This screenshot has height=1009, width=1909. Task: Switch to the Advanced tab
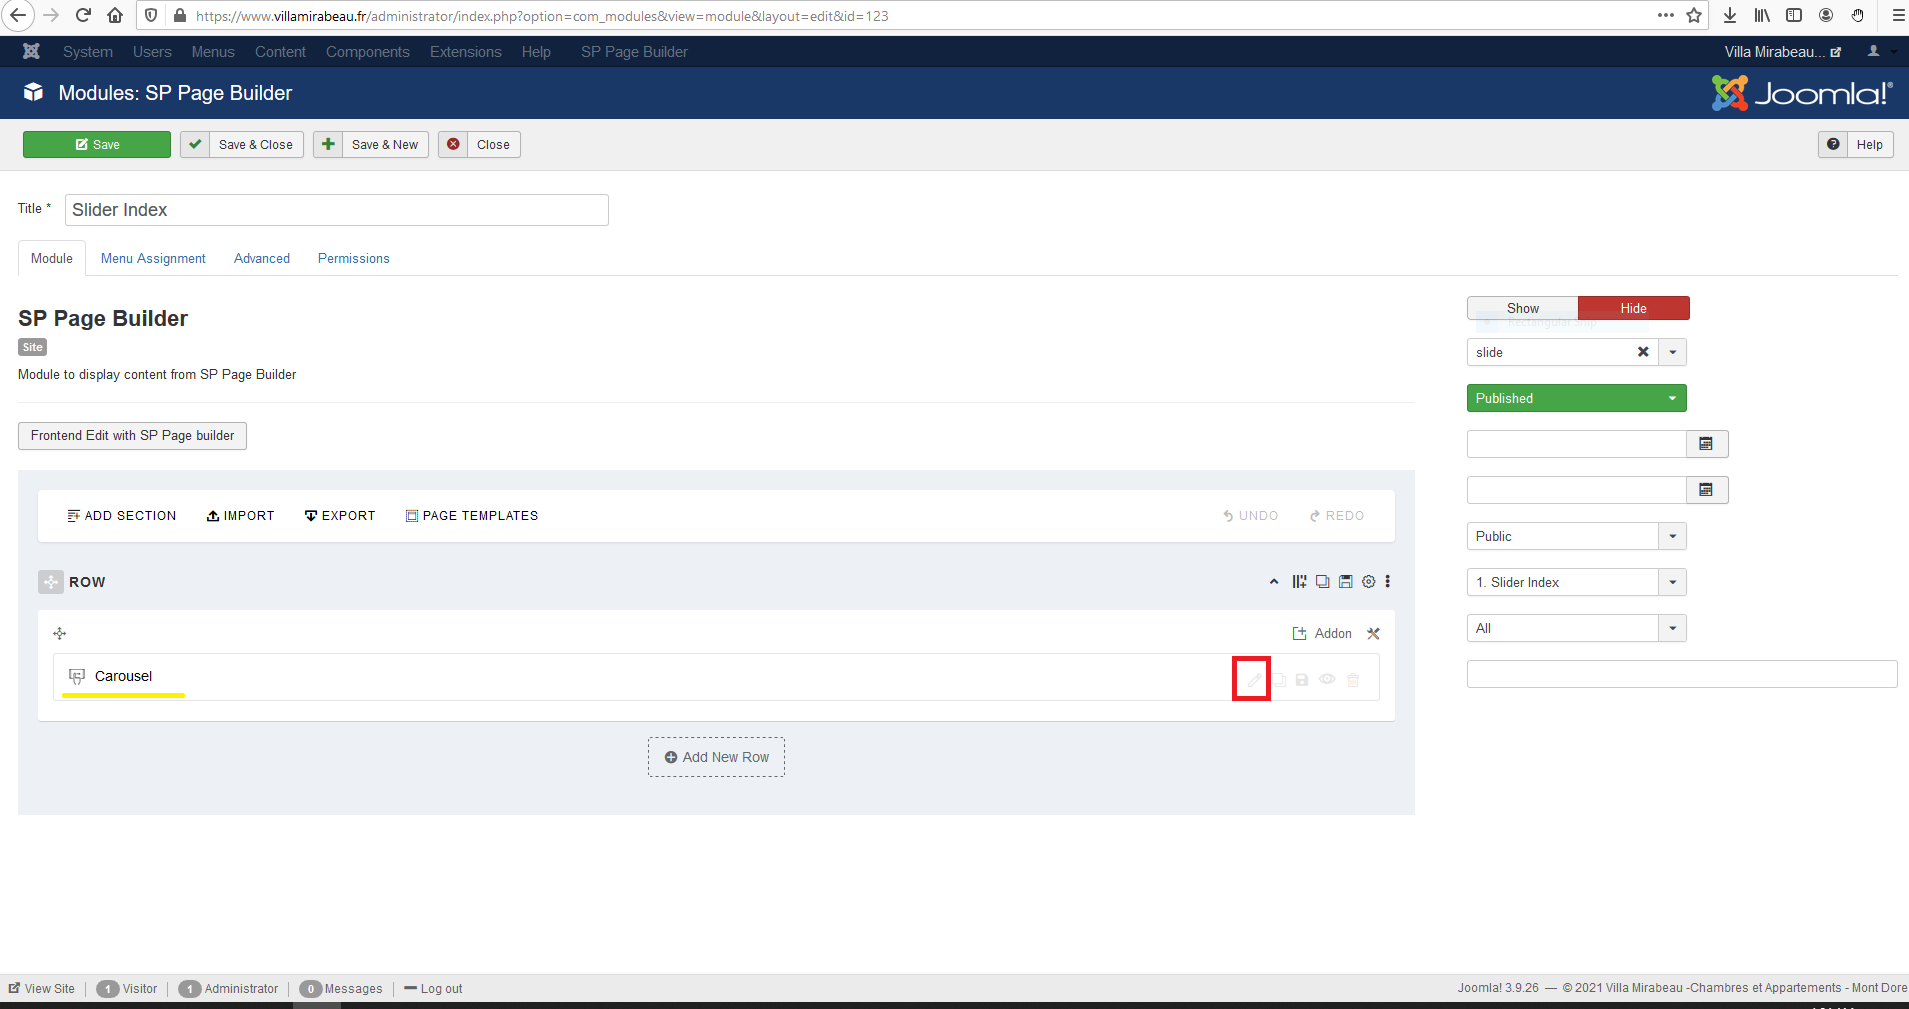pyautogui.click(x=262, y=258)
